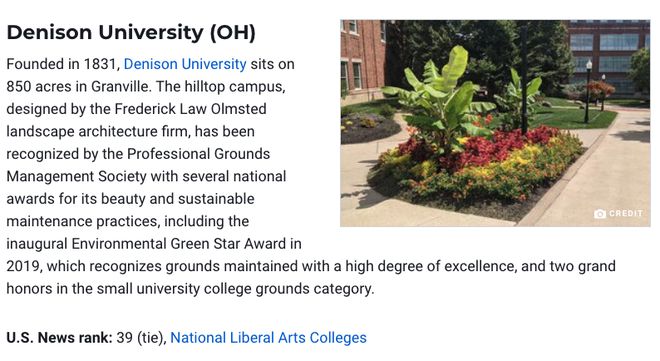Show the photo CREDIT label
The height and width of the screenshot is (361, 660).
tap(626, 214)
